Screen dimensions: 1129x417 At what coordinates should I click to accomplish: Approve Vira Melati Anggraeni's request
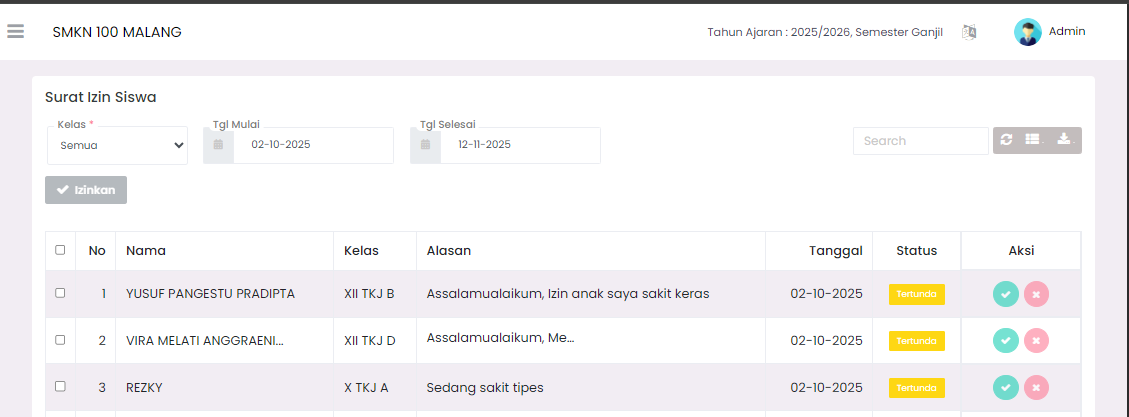coord(1006,341)
